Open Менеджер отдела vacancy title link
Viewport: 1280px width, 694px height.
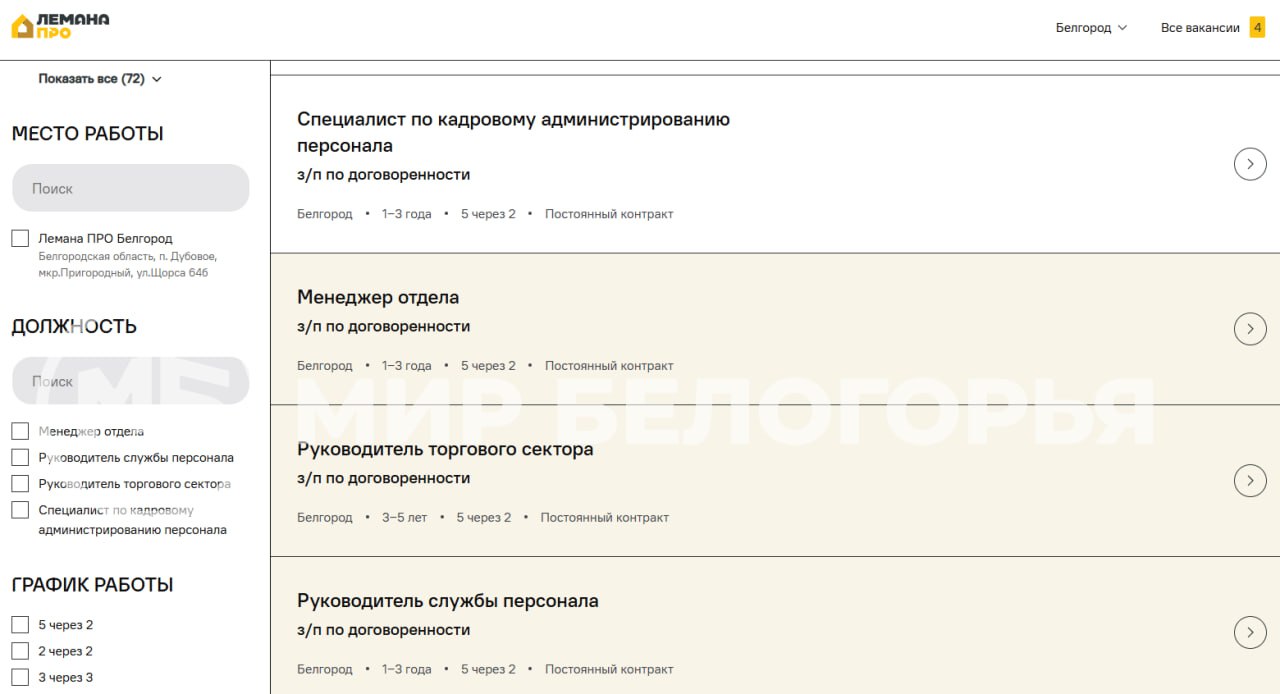coord(378,297)
